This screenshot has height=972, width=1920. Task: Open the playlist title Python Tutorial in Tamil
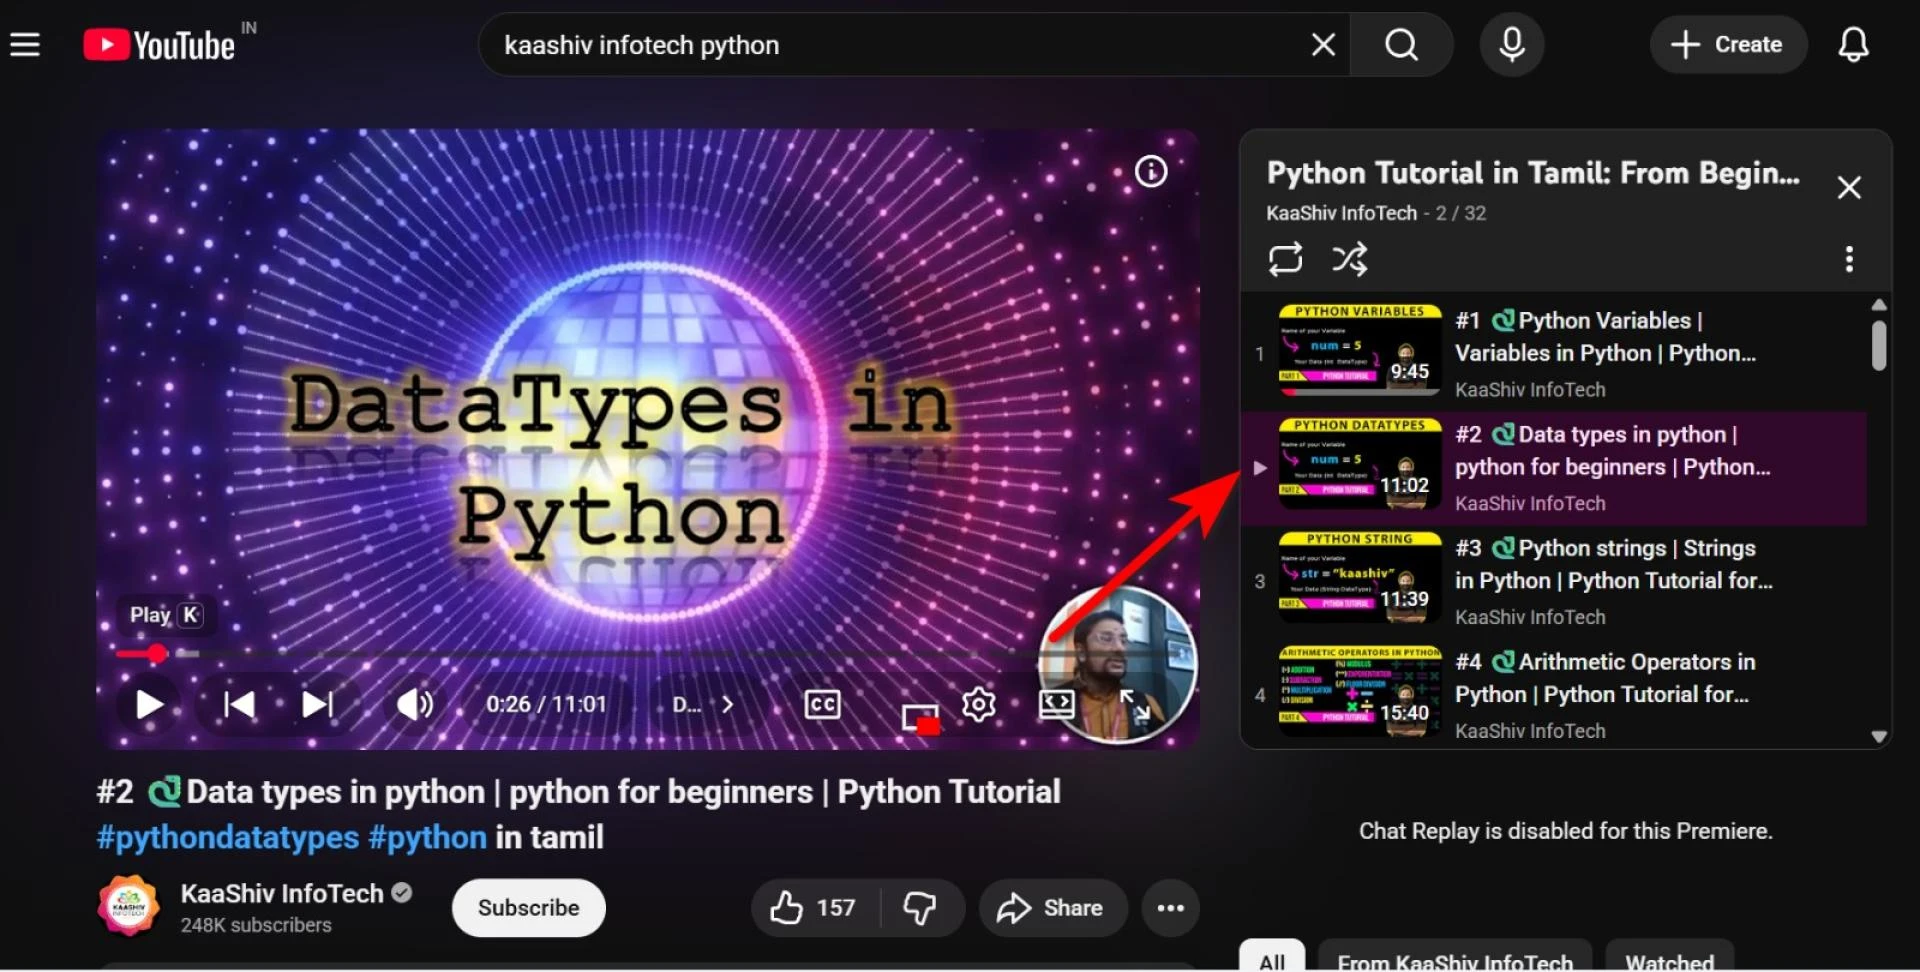(x=1532, y=173)
